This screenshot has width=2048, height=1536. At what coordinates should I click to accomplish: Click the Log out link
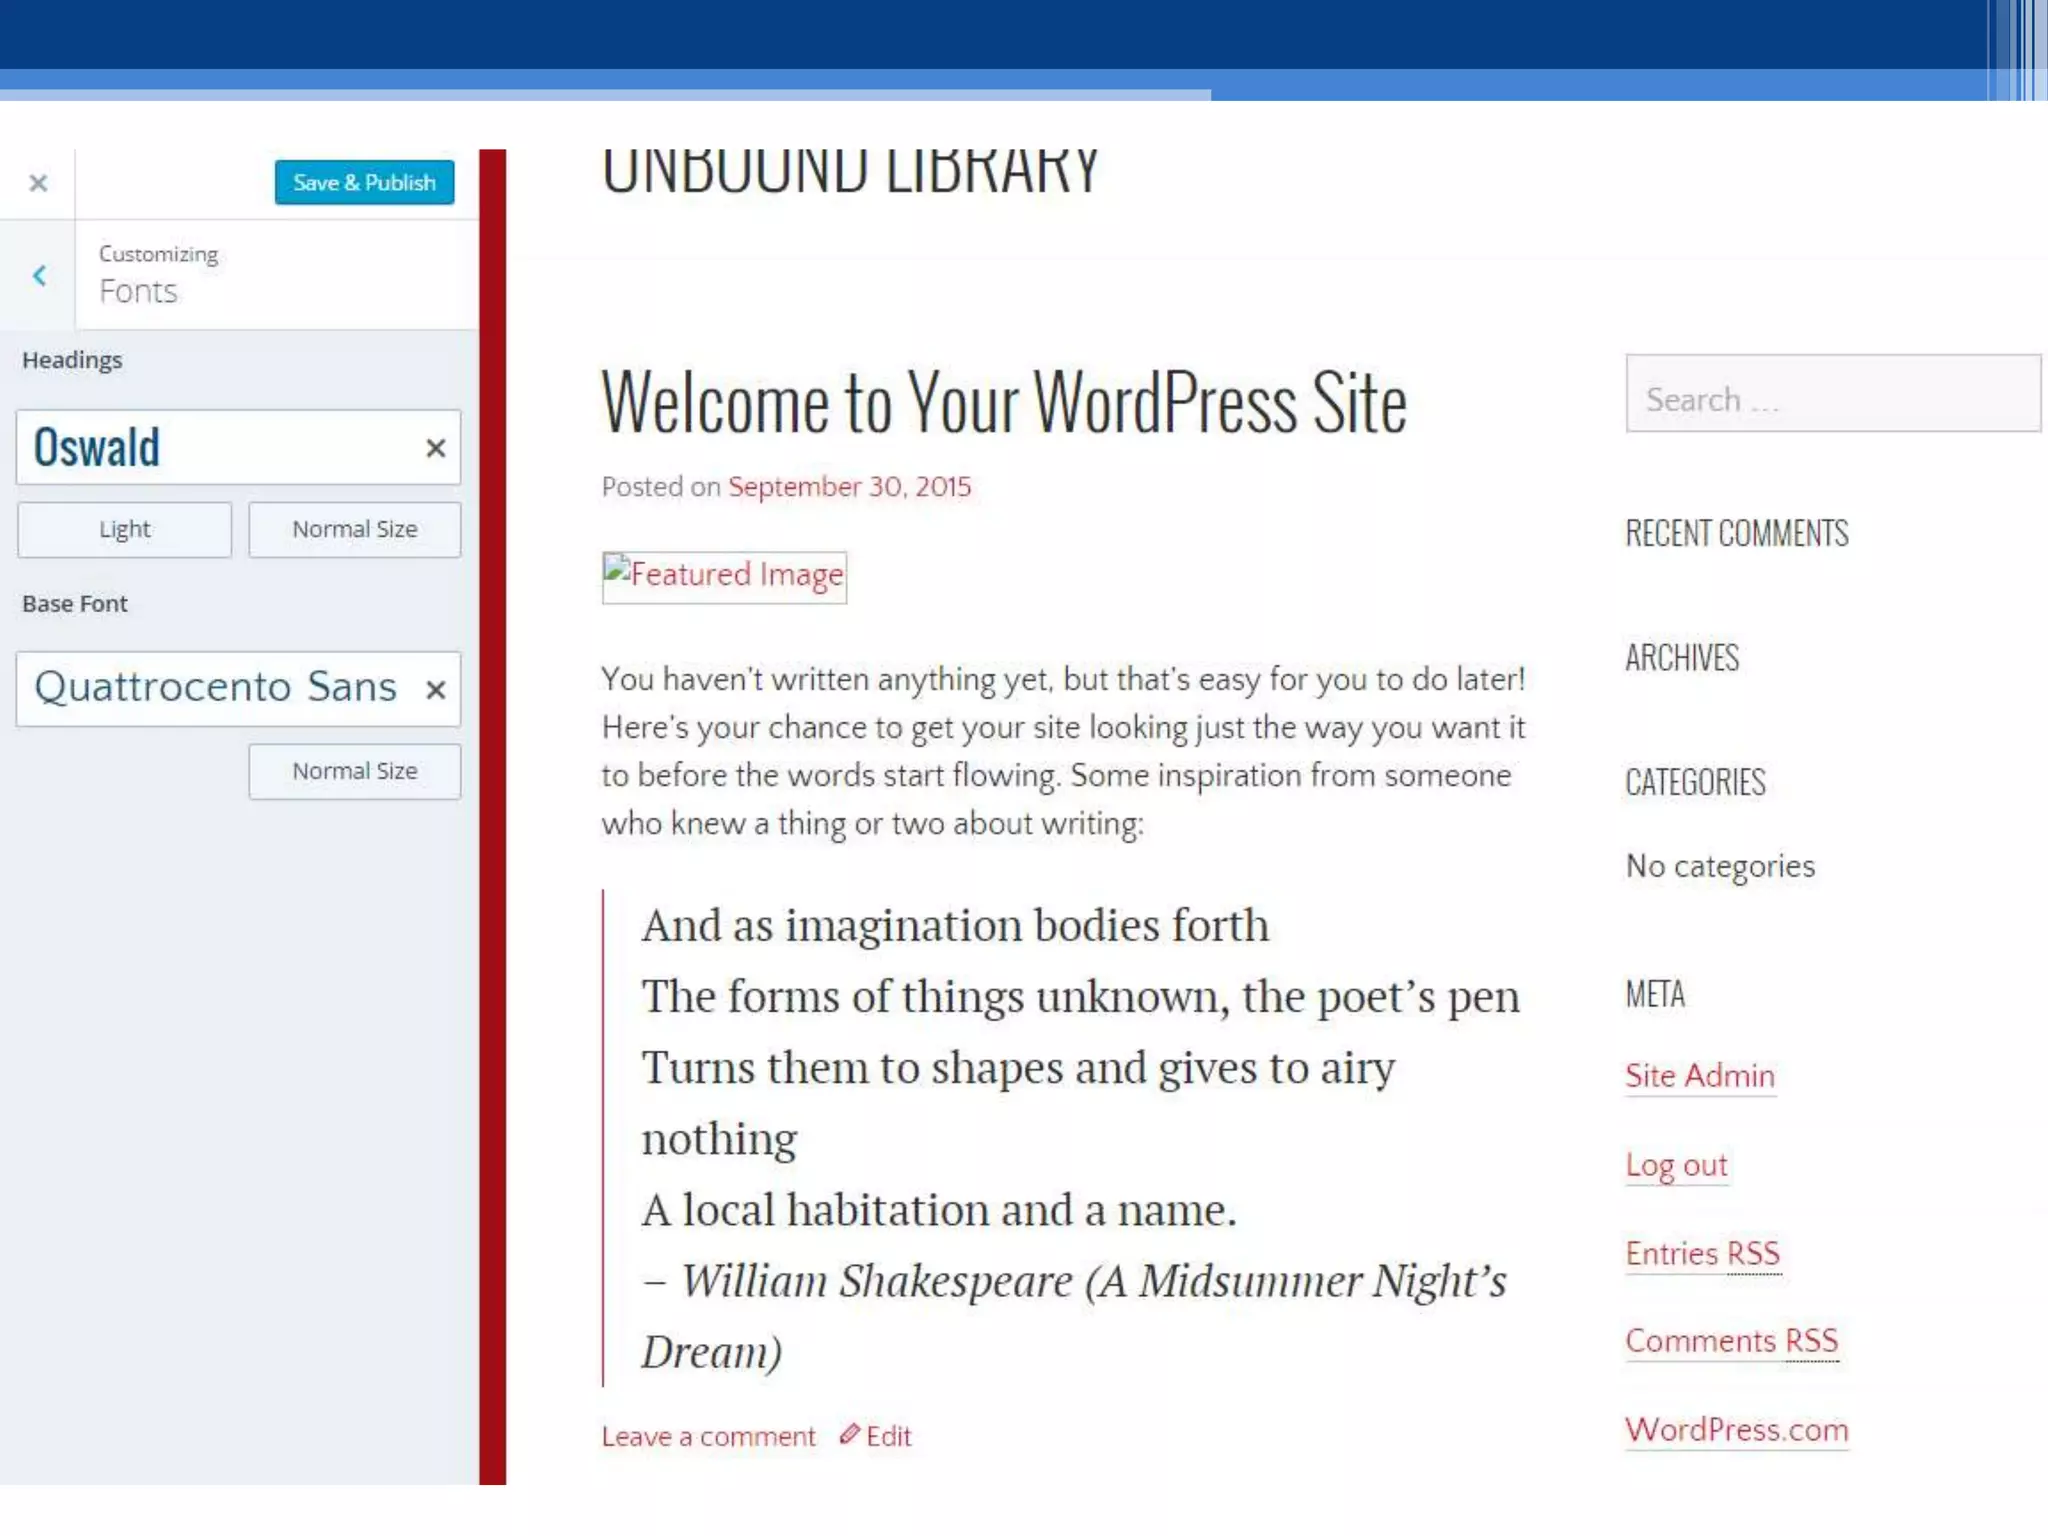pos(1676,1165)
